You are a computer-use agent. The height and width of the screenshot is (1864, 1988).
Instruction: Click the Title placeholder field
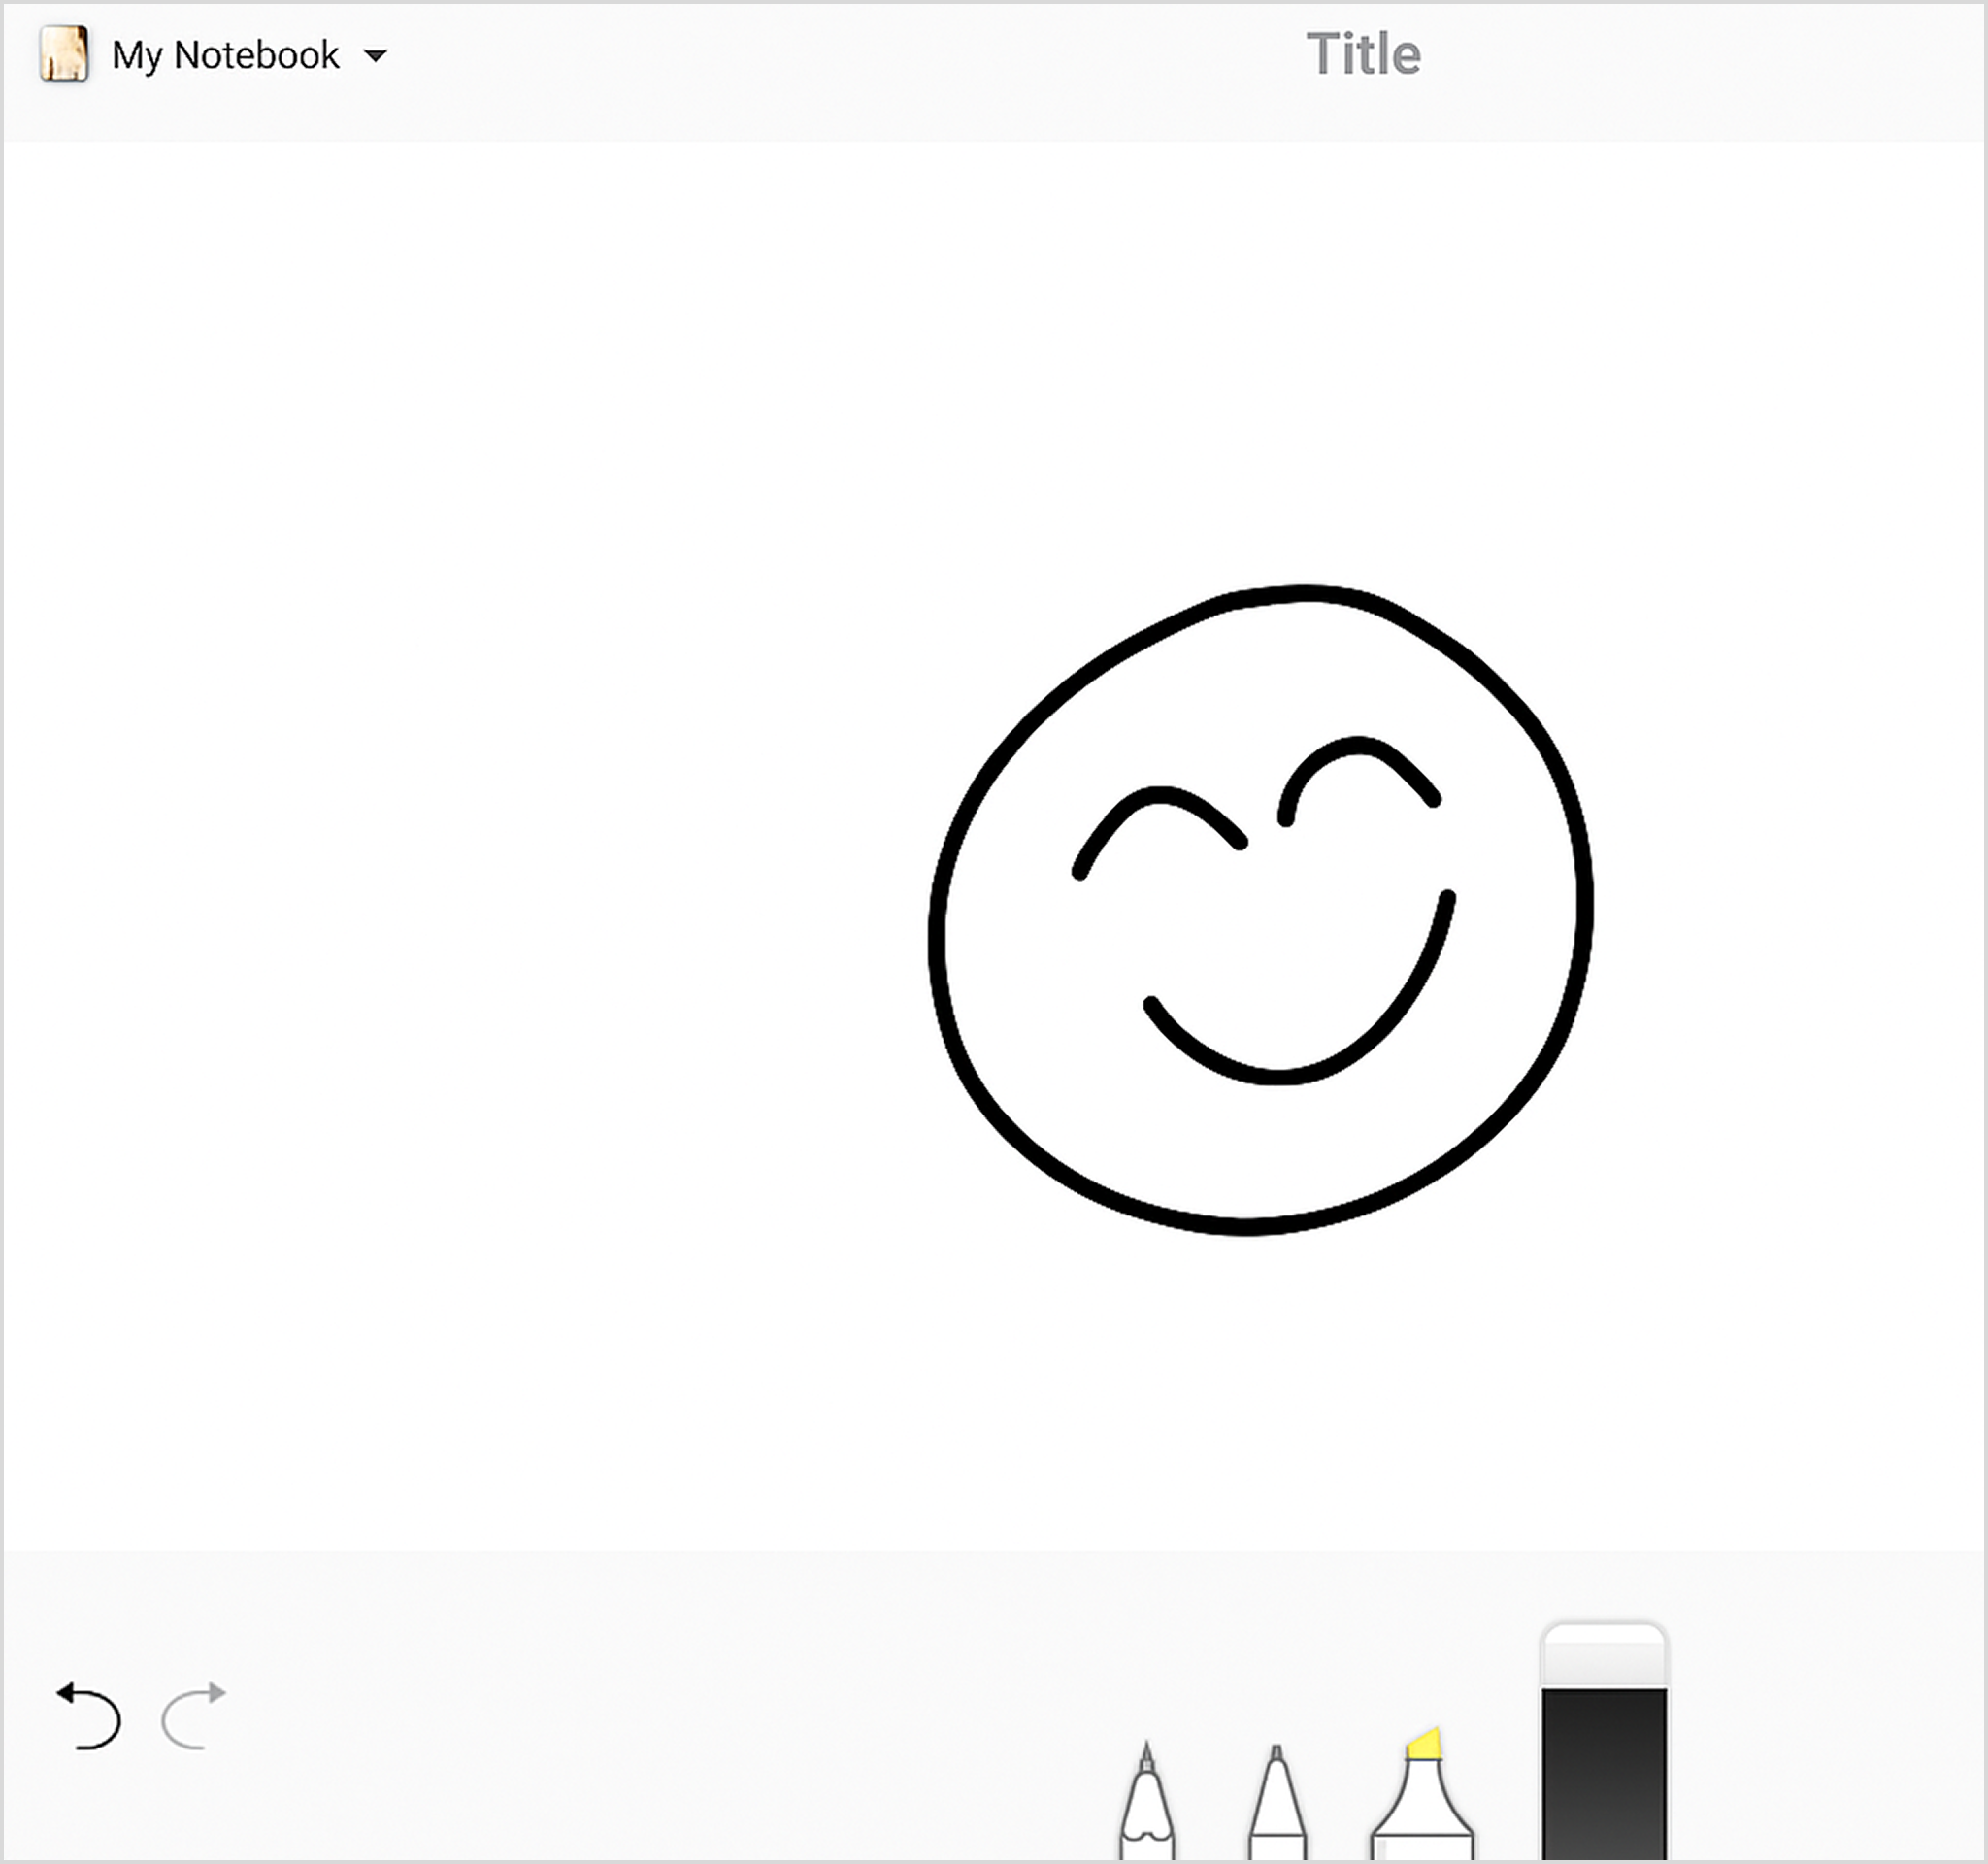[1363, 54]
